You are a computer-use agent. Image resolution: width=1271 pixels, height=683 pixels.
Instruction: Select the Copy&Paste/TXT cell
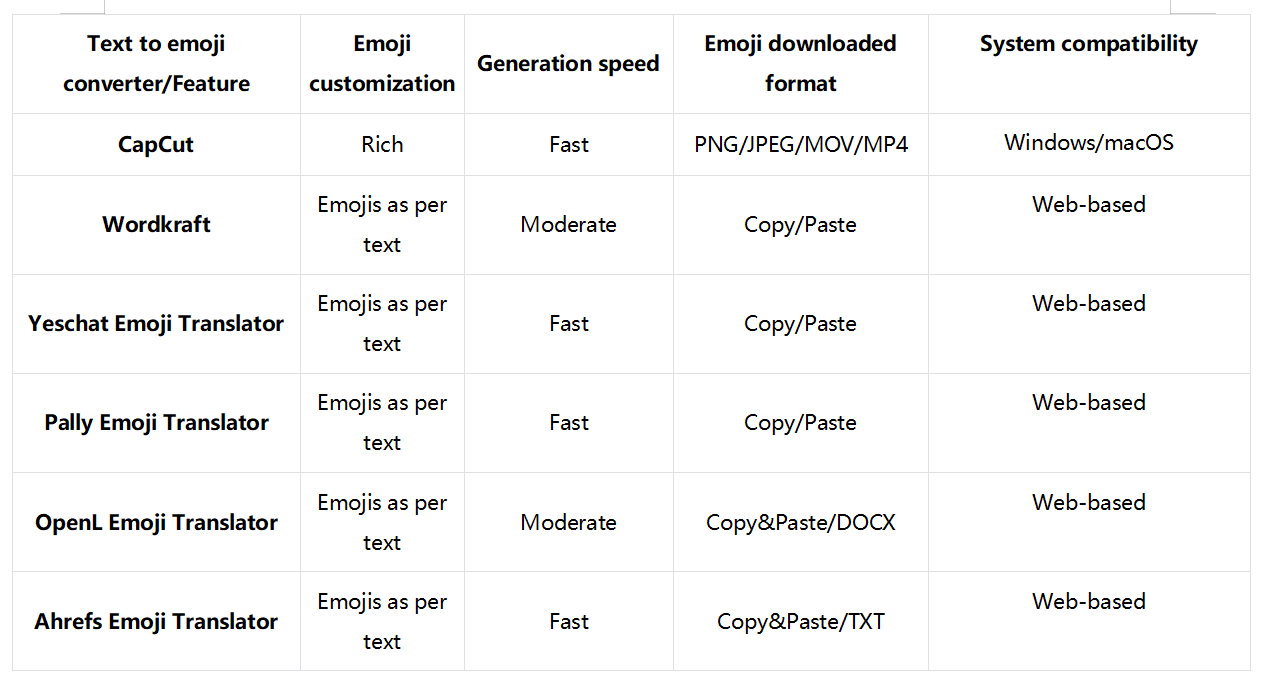click(800, 621)
